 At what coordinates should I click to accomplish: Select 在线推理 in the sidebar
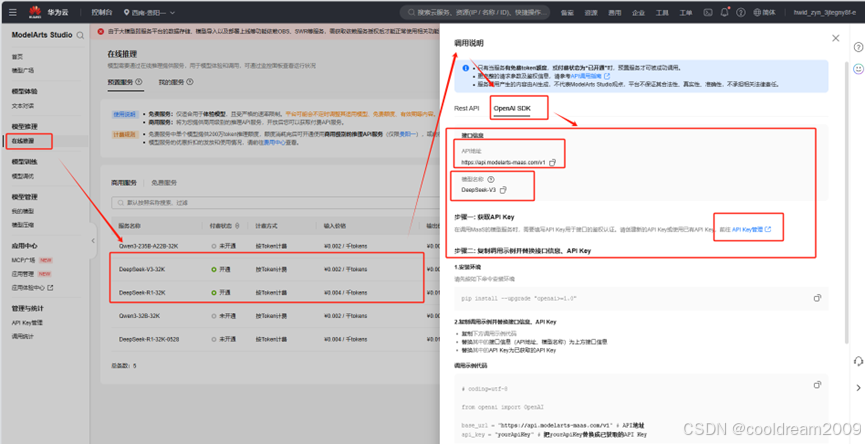[23, 141]
